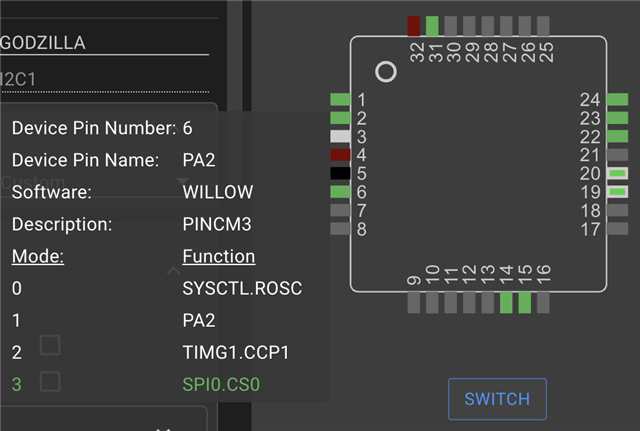Select pin 9 on the bottom edge

413,303
